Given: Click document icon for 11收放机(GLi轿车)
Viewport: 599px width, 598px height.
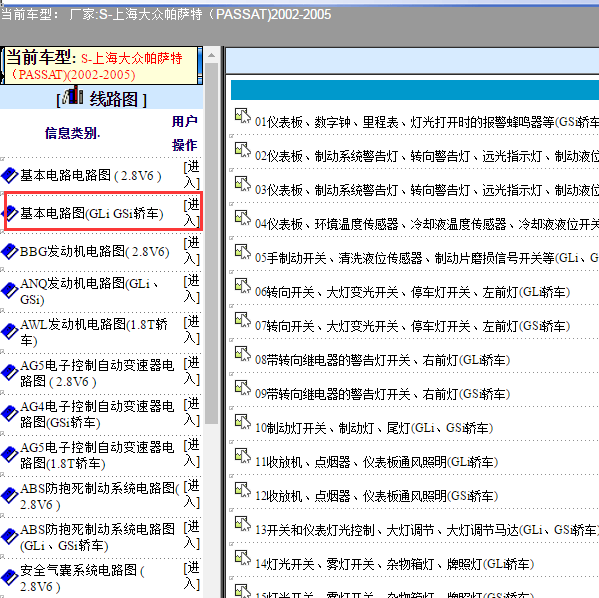Looking at the screenshot, I should (x=243, y=456).
